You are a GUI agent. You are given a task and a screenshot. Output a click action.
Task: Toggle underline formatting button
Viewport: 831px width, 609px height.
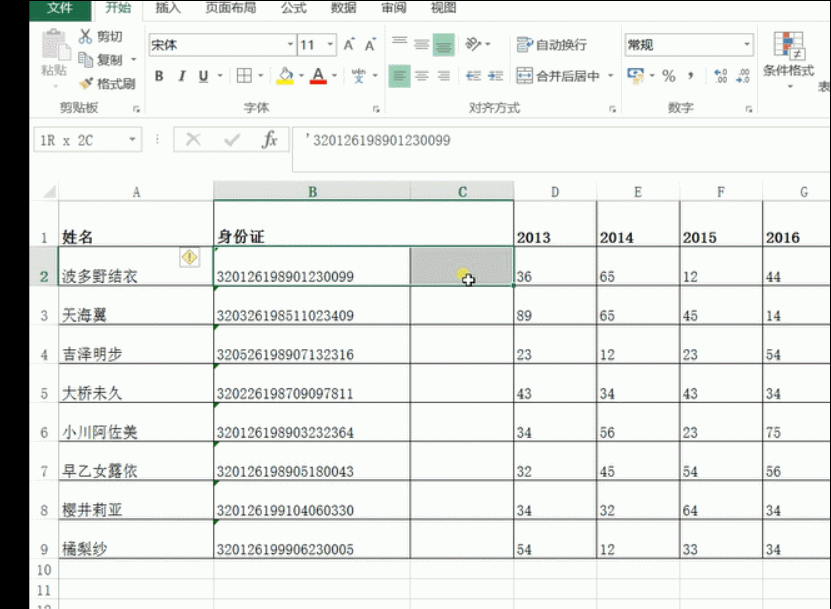203,76
